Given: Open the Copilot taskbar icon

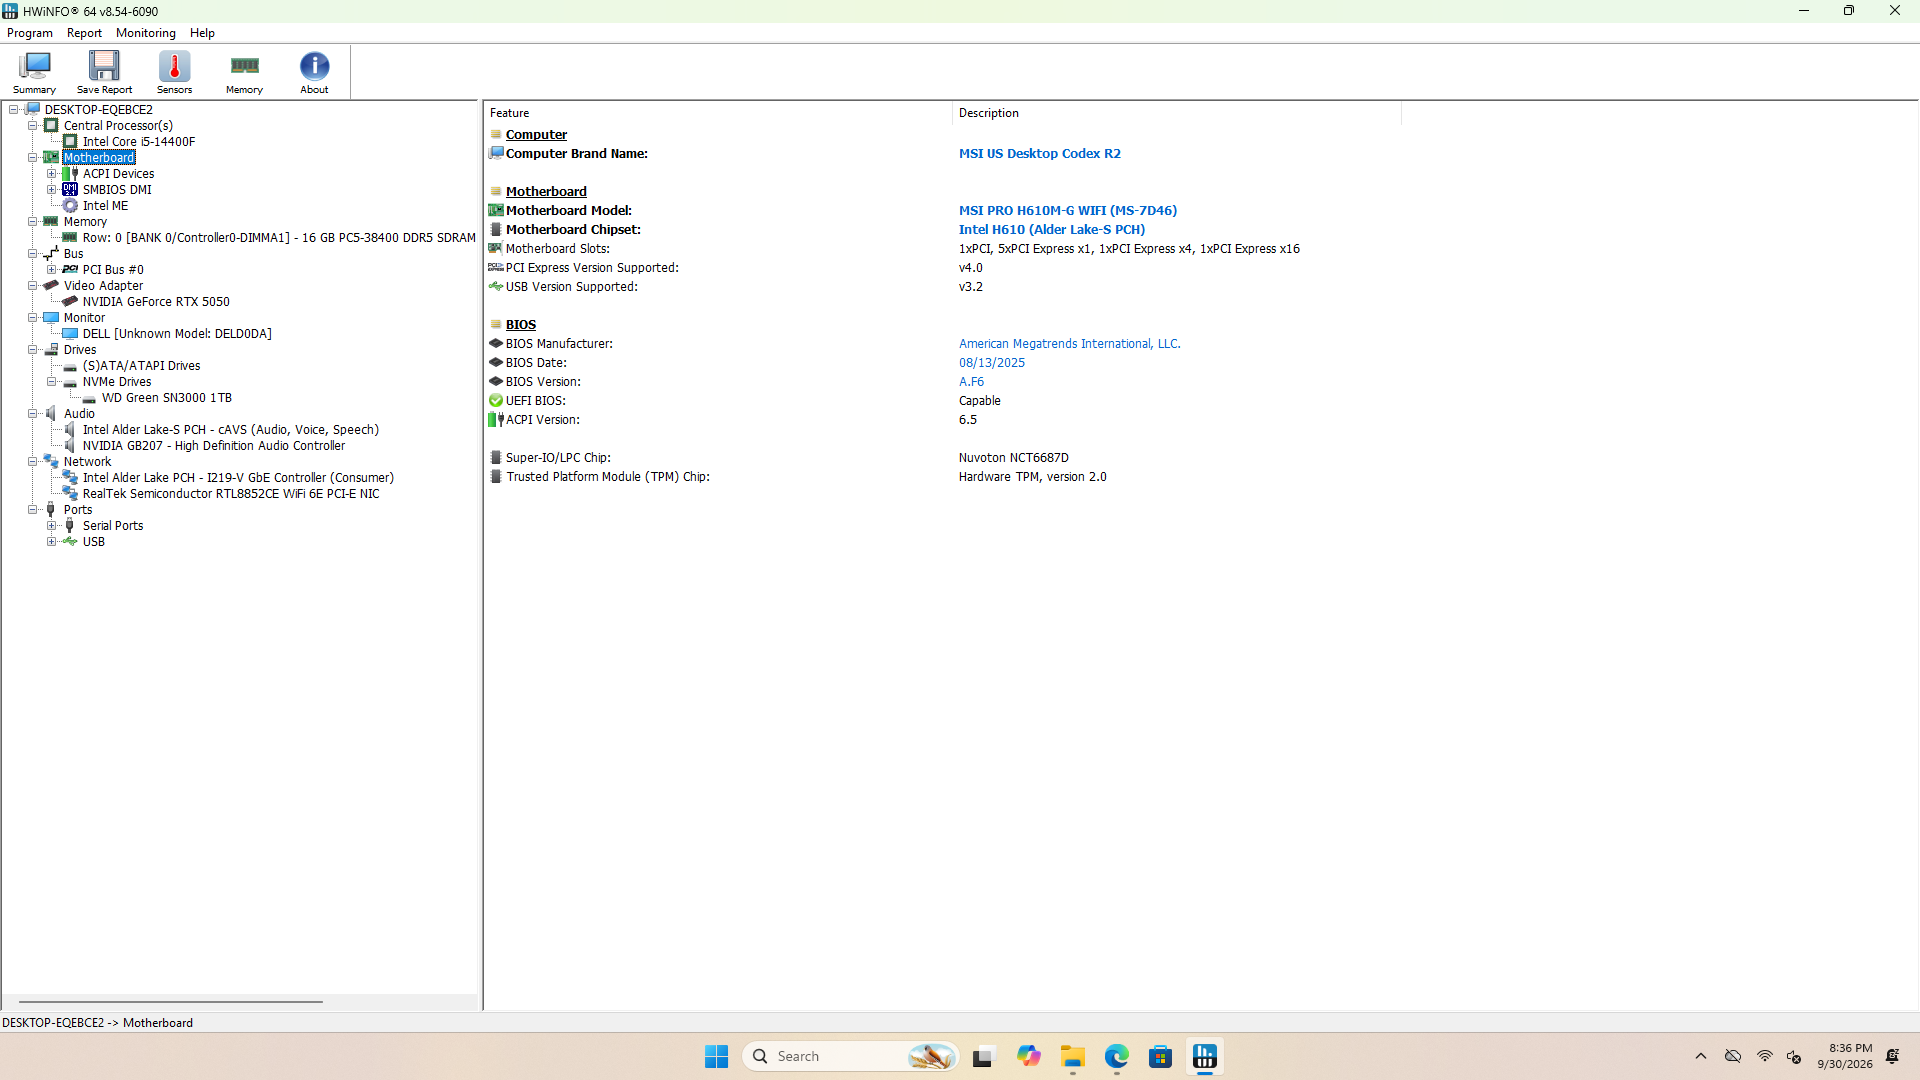Looking at the screenshot, I should pos(1029,1056).
